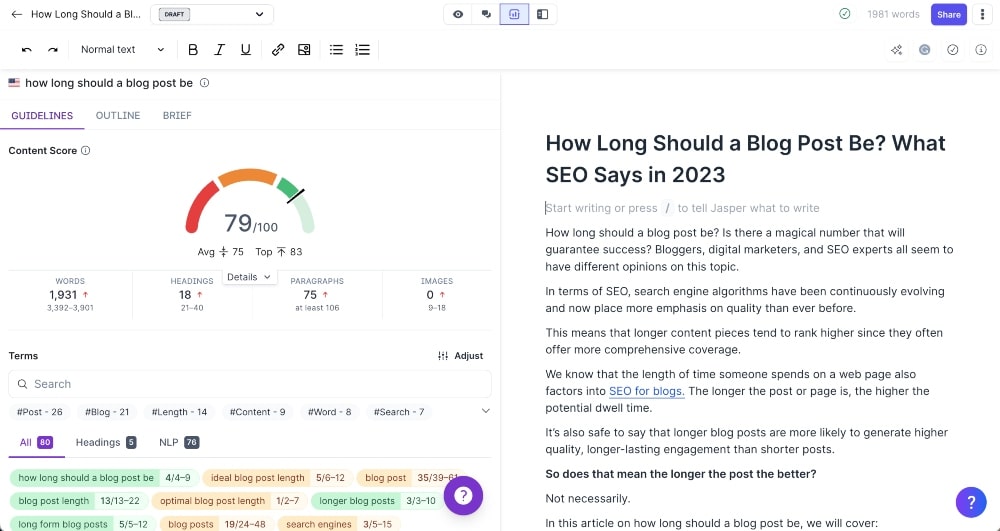The width and height of the screenshot is (1000, 531).
Task: Insert an image
Action: [304, 50]
